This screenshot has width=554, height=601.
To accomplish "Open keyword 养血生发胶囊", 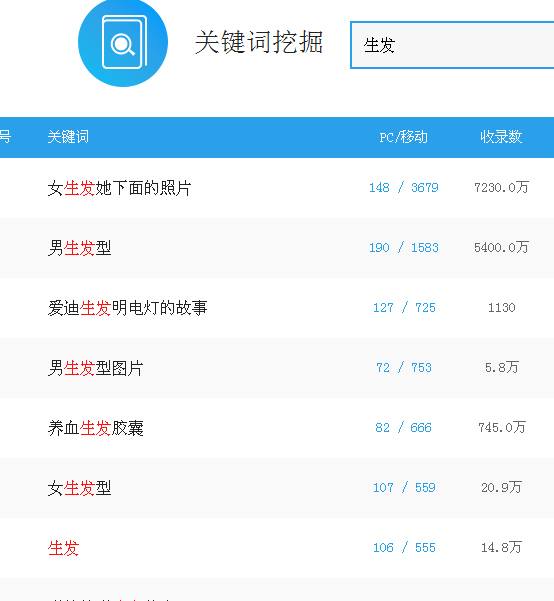I will [95, 428].
